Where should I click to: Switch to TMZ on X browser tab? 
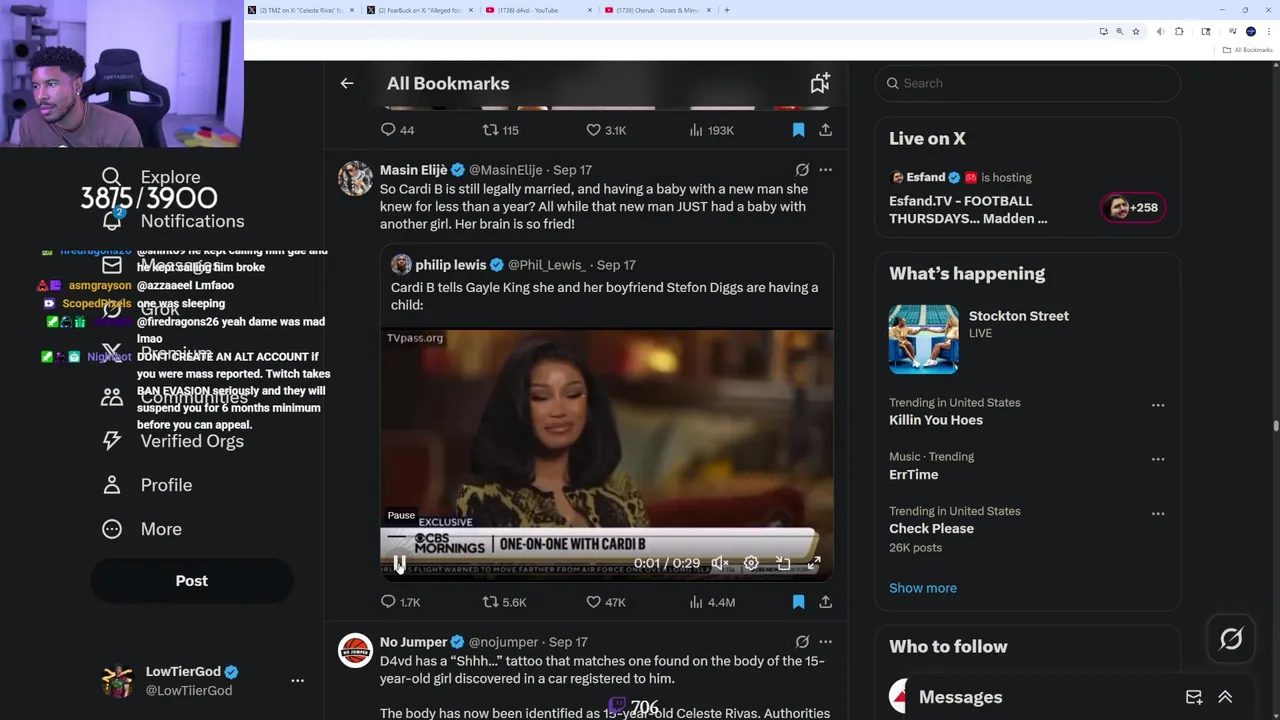[x=301, y=10]
